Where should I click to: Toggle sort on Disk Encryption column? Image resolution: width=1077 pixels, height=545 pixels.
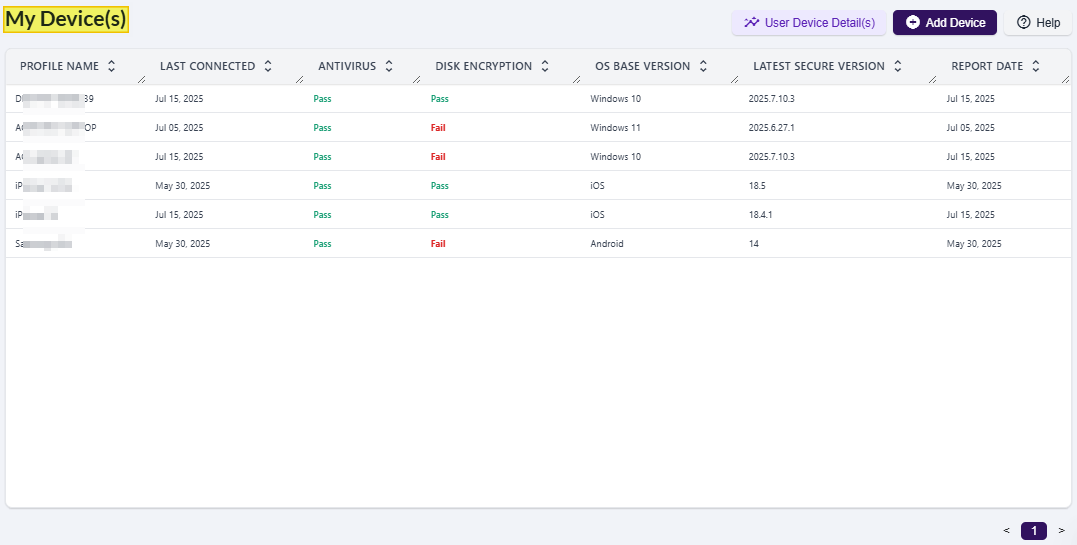point(545,66)
